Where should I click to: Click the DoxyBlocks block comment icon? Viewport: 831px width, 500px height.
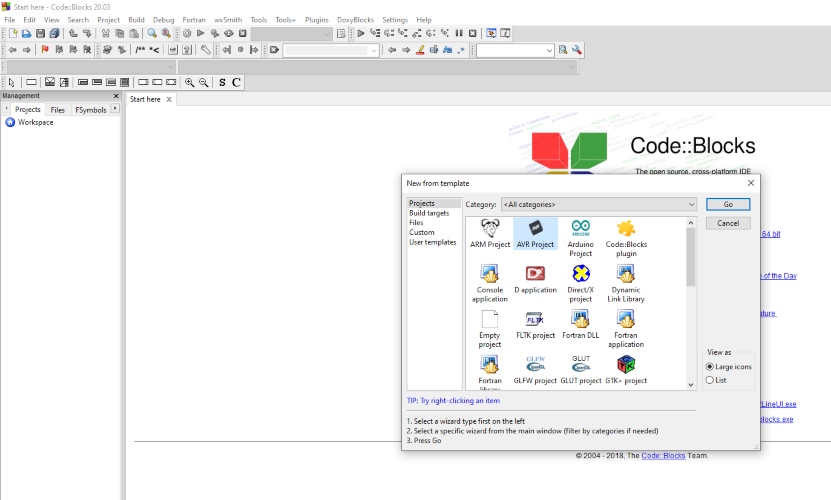point(140,50)
